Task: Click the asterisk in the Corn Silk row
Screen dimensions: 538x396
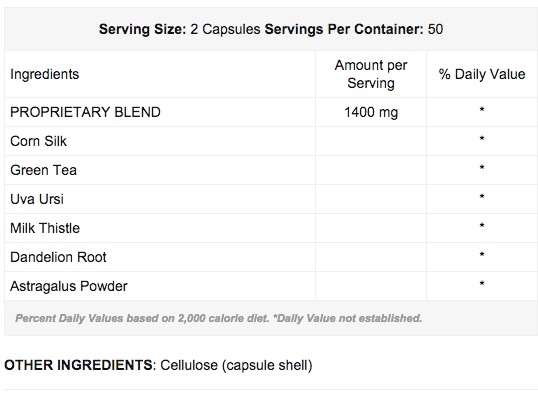Action: tap(482, 139)
